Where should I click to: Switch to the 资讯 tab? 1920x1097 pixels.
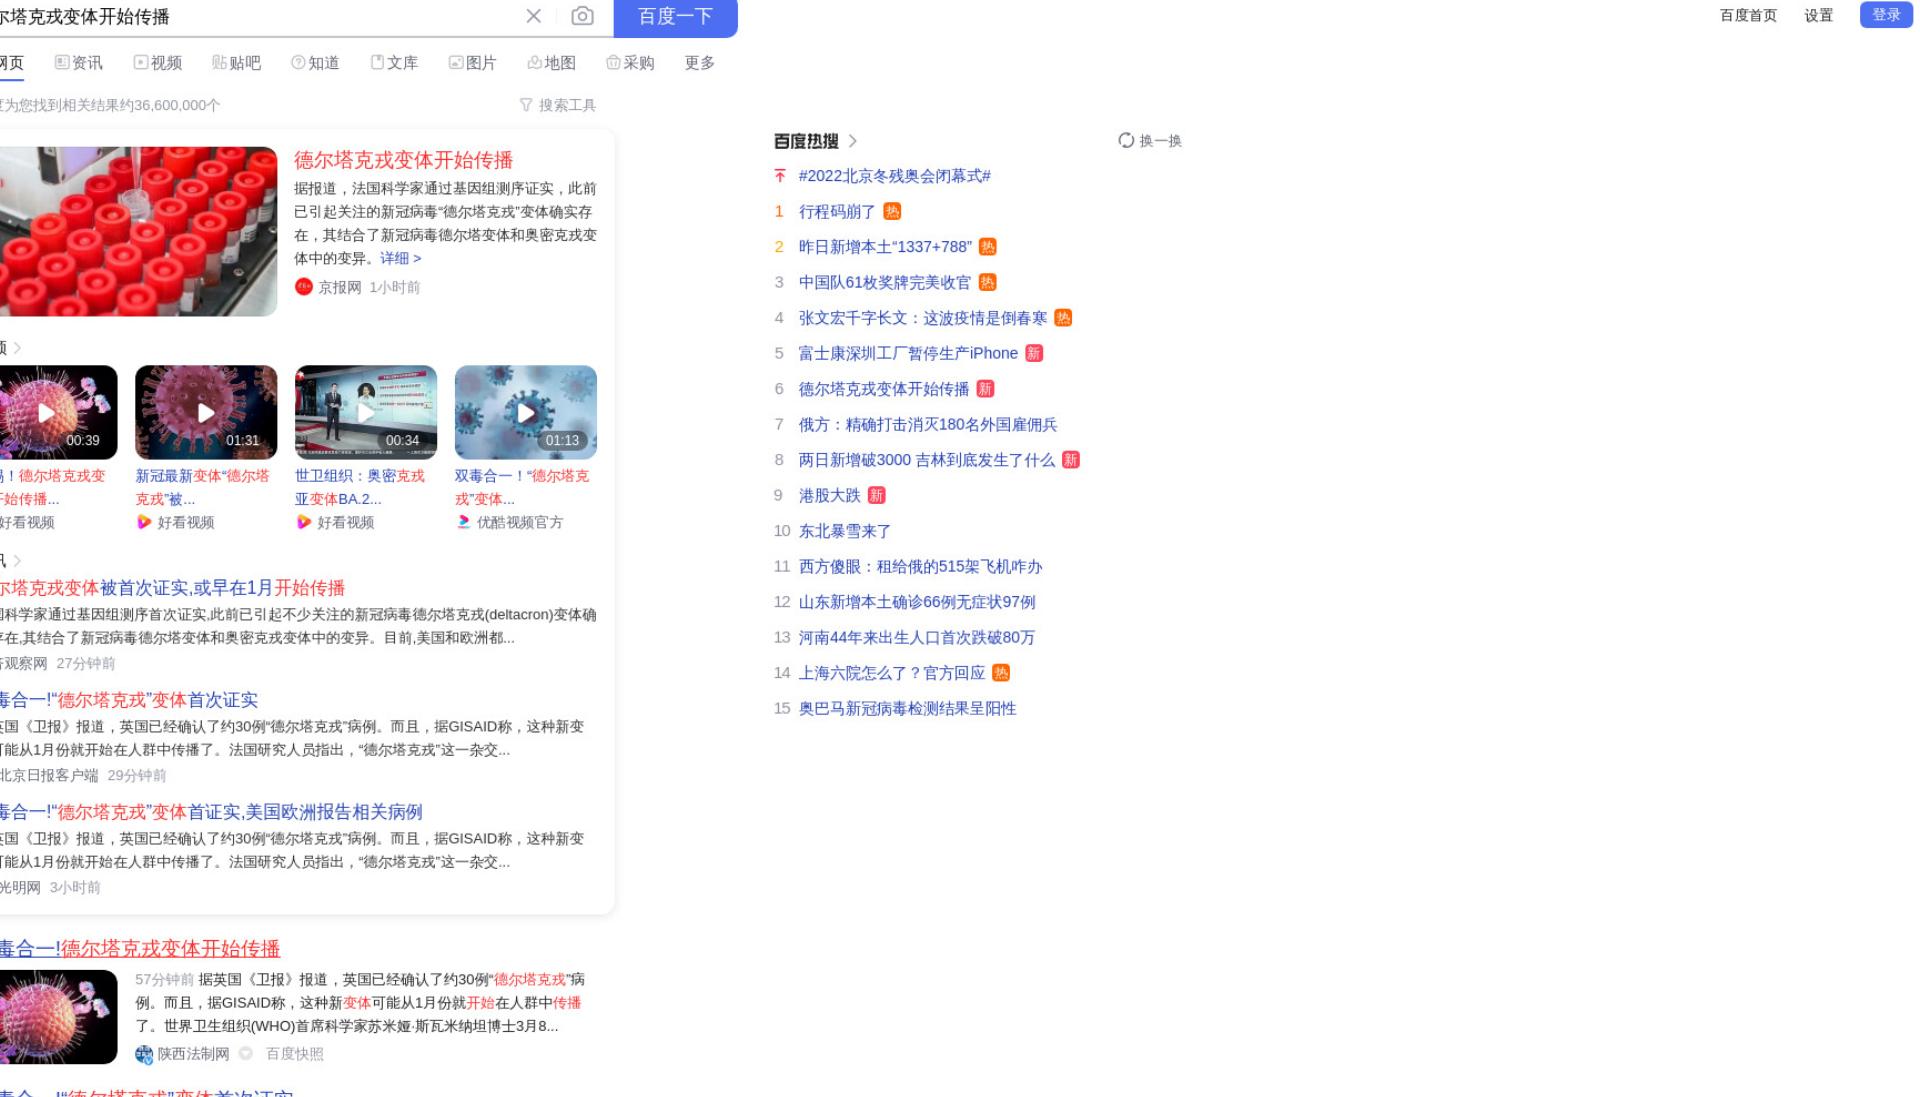click(x=79, y=63)
